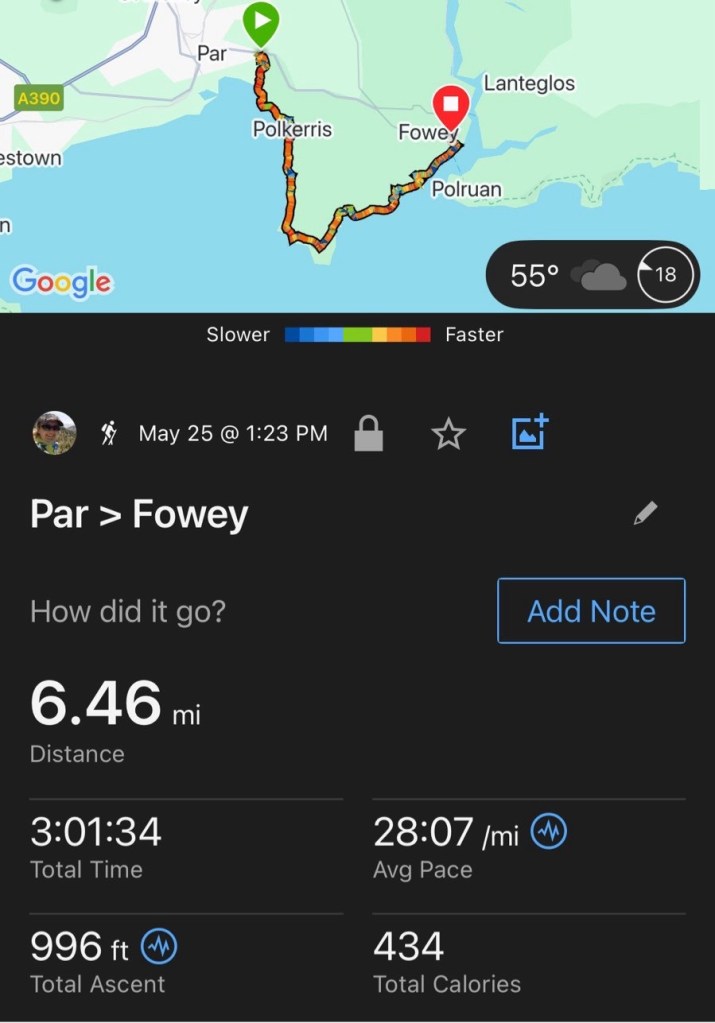Click the Google logo on map

[62, 282]
